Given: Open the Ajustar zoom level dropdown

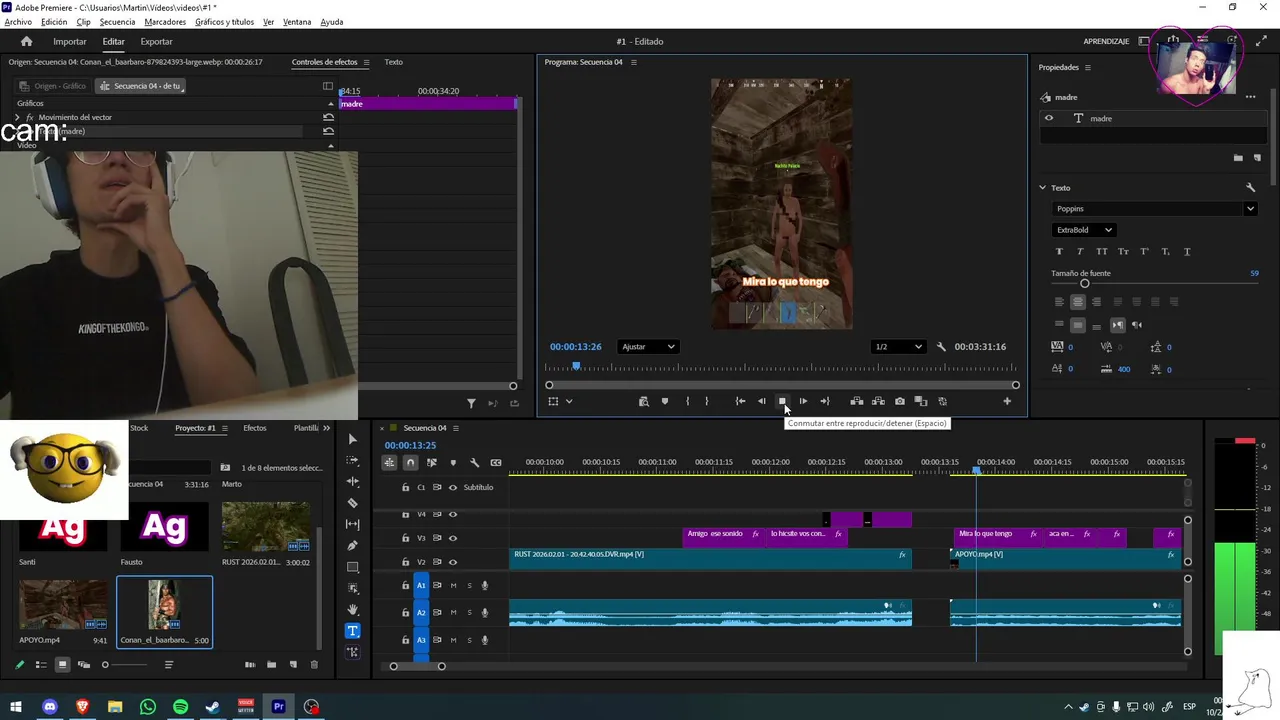Looking at the screenshot, I should tap(648, 347).
